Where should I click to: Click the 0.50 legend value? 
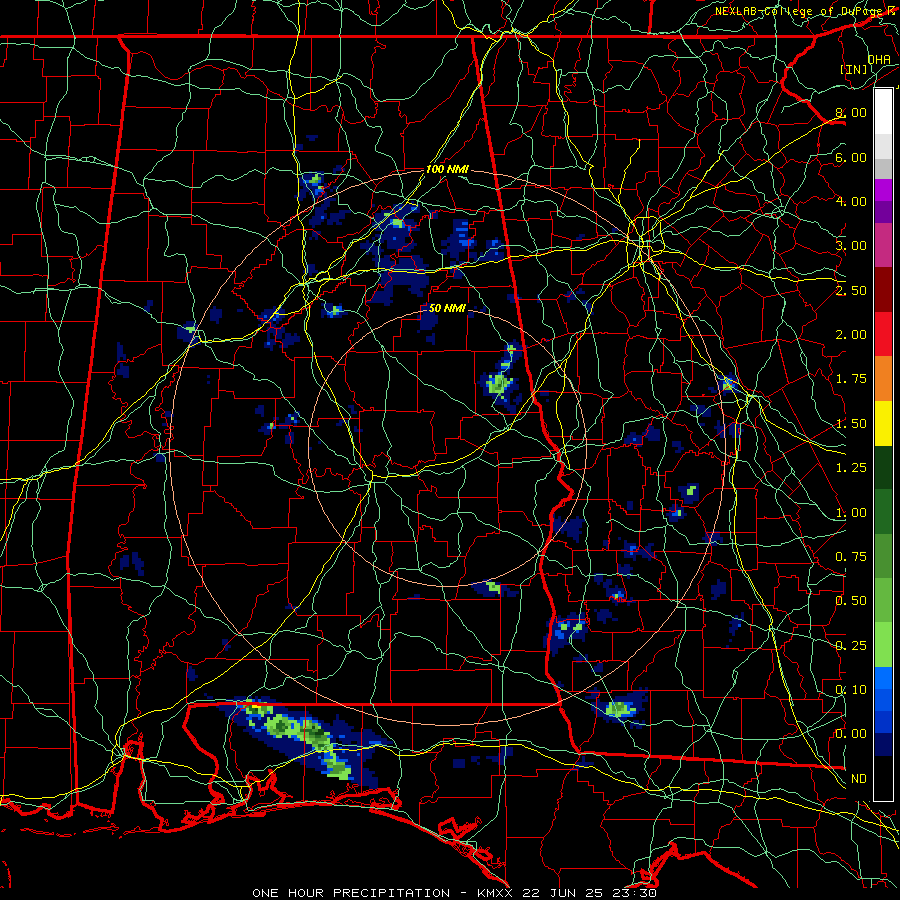(x=851, y=601)
